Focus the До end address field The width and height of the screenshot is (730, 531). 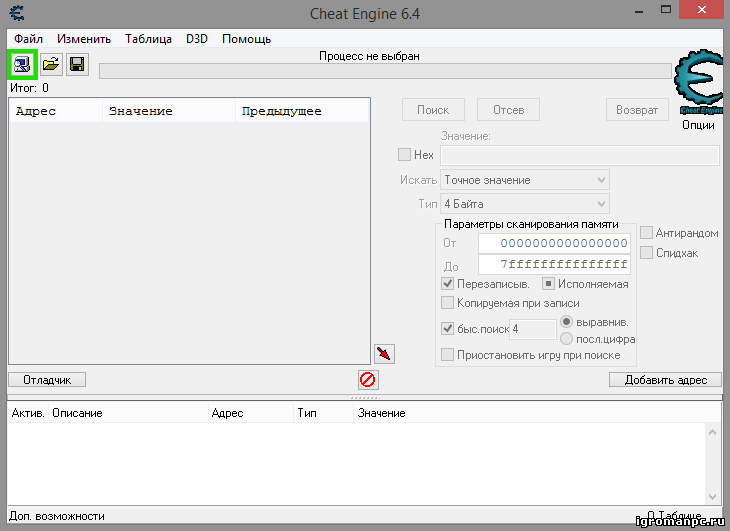click(554, 264)
